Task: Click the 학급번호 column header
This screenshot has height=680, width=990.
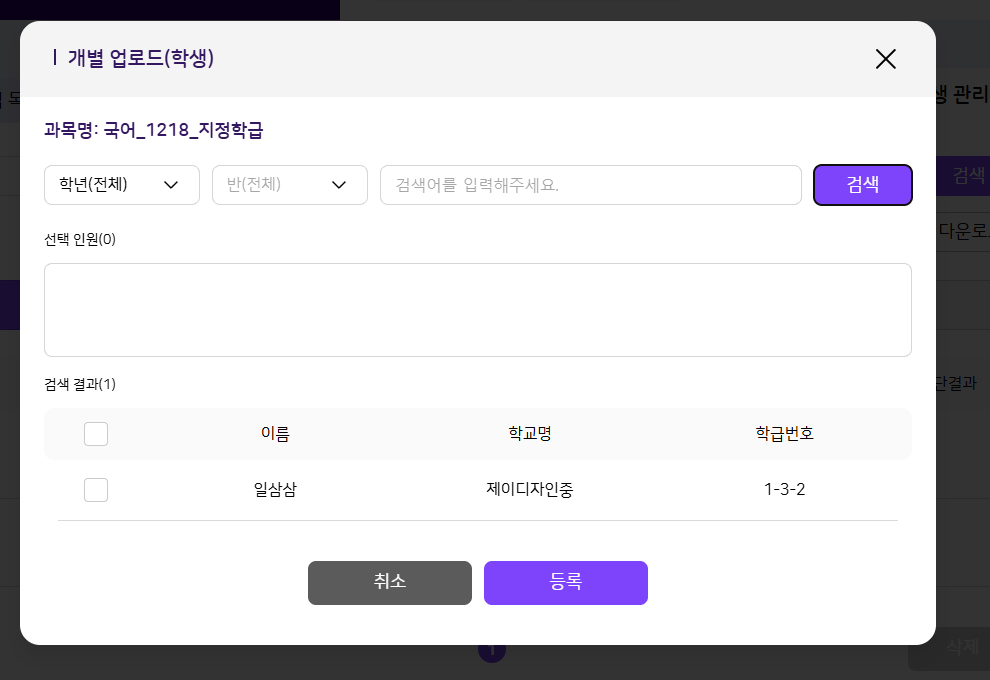Action: pos(784,434)
